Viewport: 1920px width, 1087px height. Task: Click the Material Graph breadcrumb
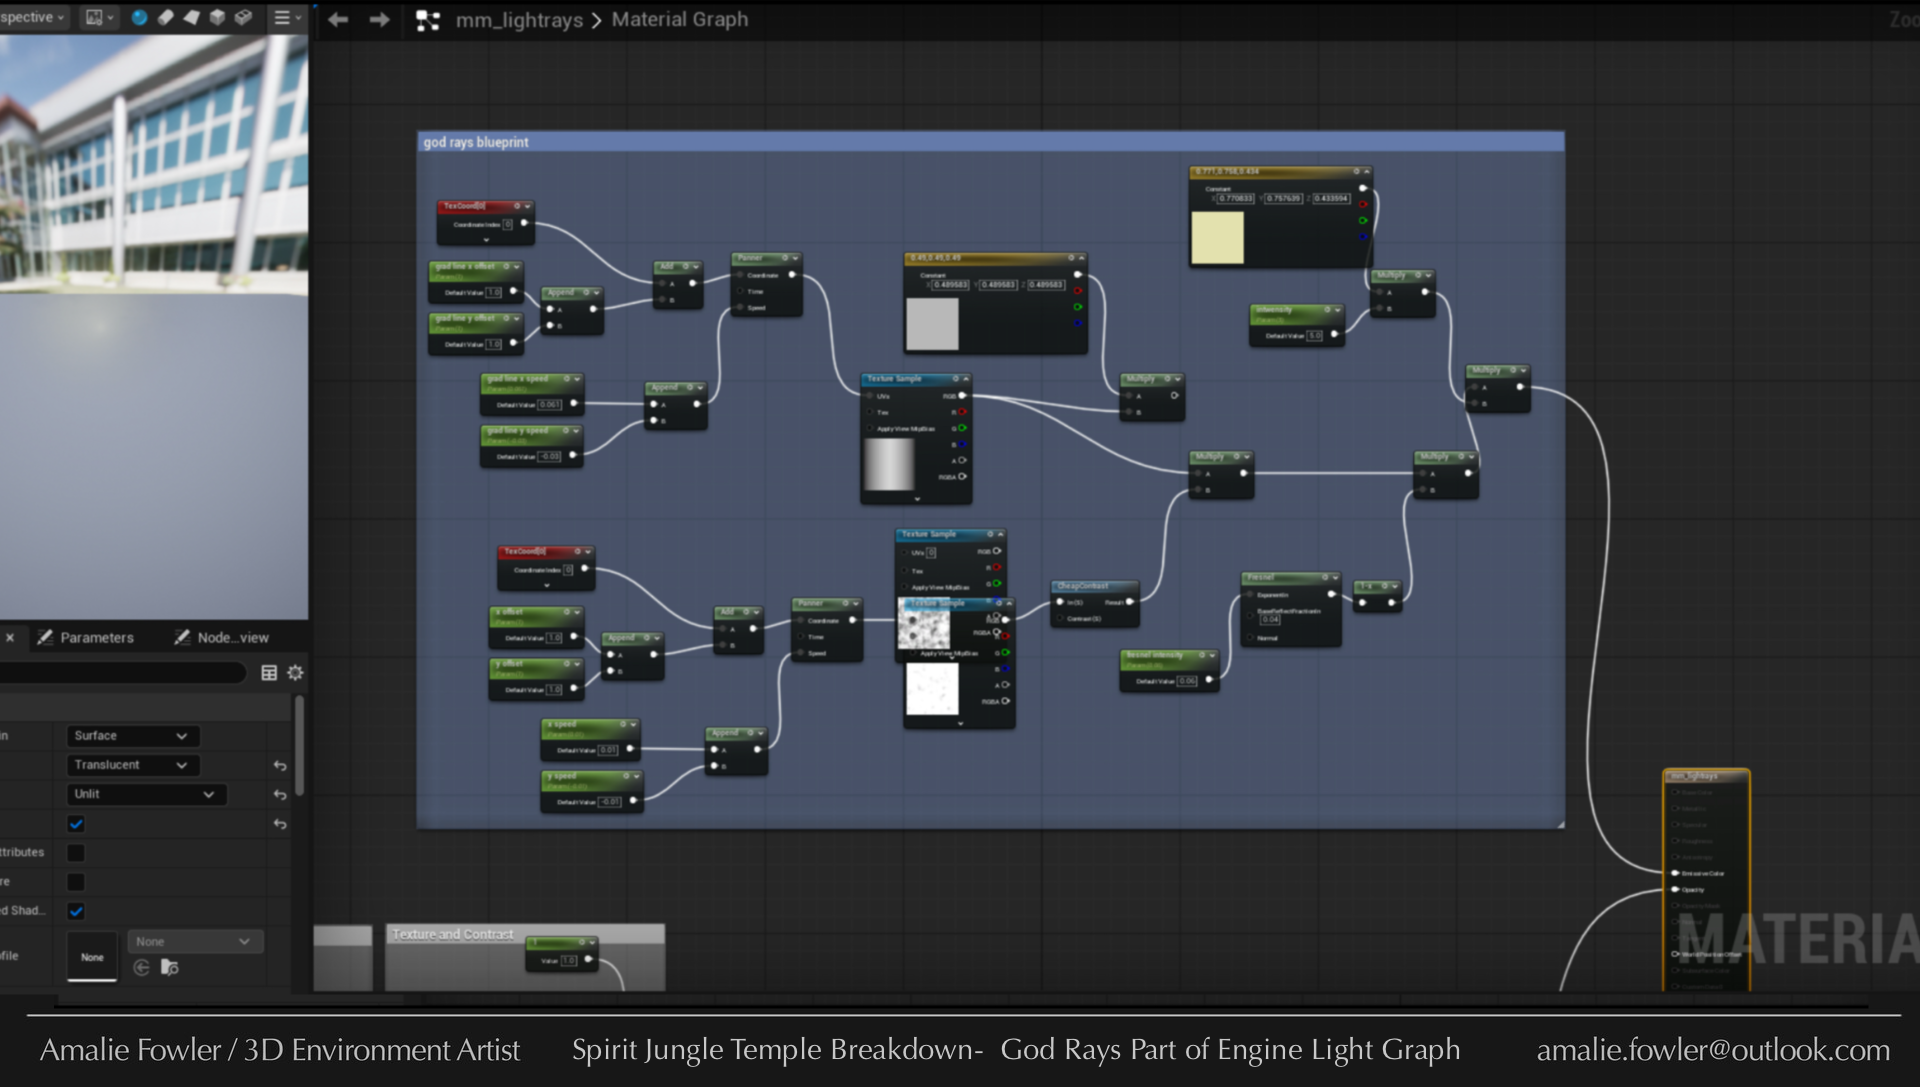coord(680,19)
